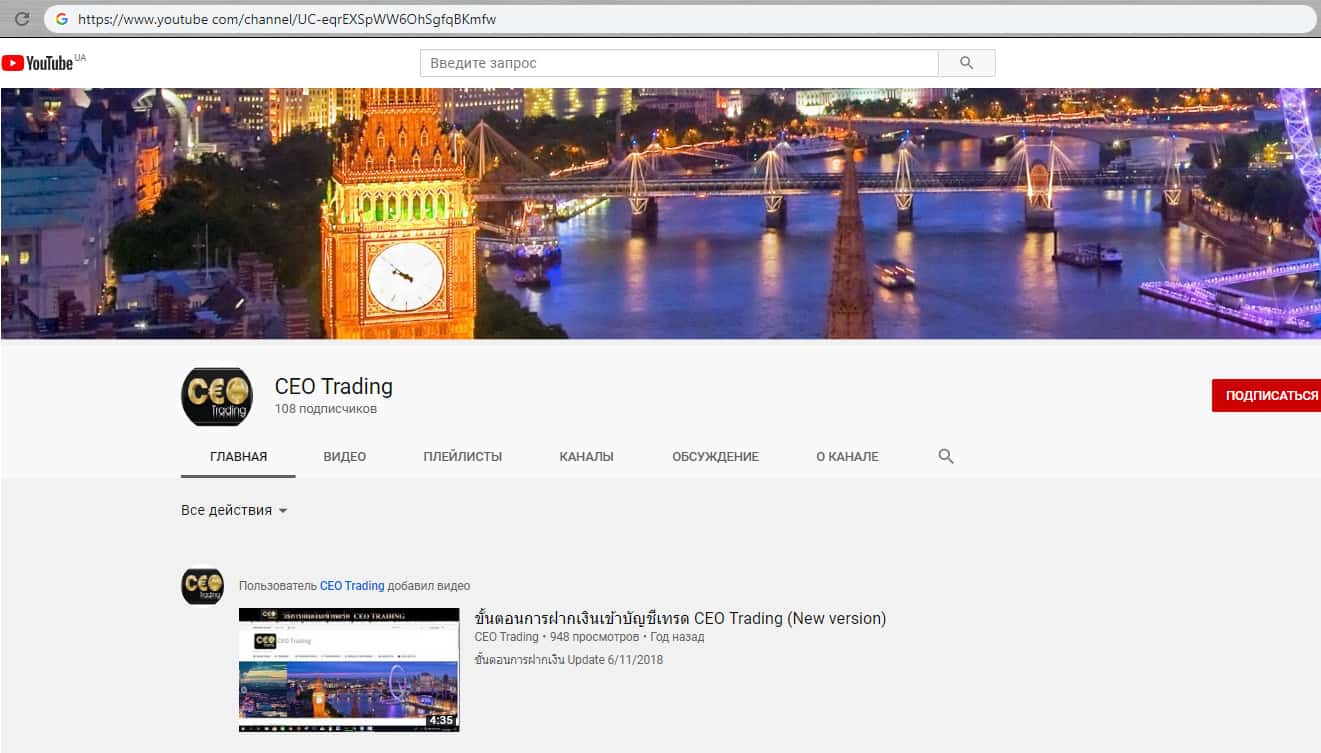The image size is (1321, 753).
Task: Switch to the ВИДЕО tab
Action: point(345,456)
